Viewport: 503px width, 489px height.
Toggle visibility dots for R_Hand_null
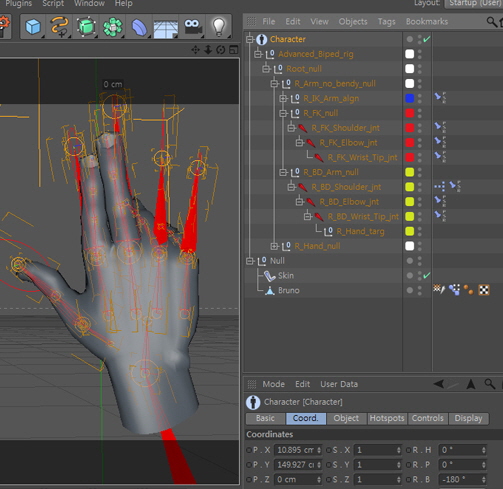[420, 246]
